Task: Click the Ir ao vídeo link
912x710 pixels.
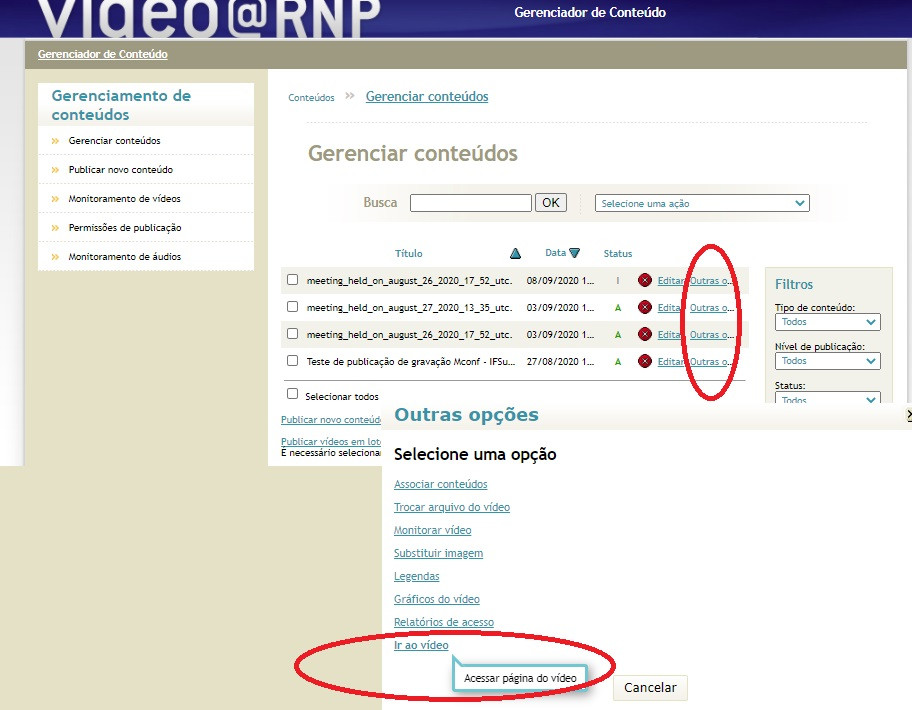Action: (x=421, y=646)
